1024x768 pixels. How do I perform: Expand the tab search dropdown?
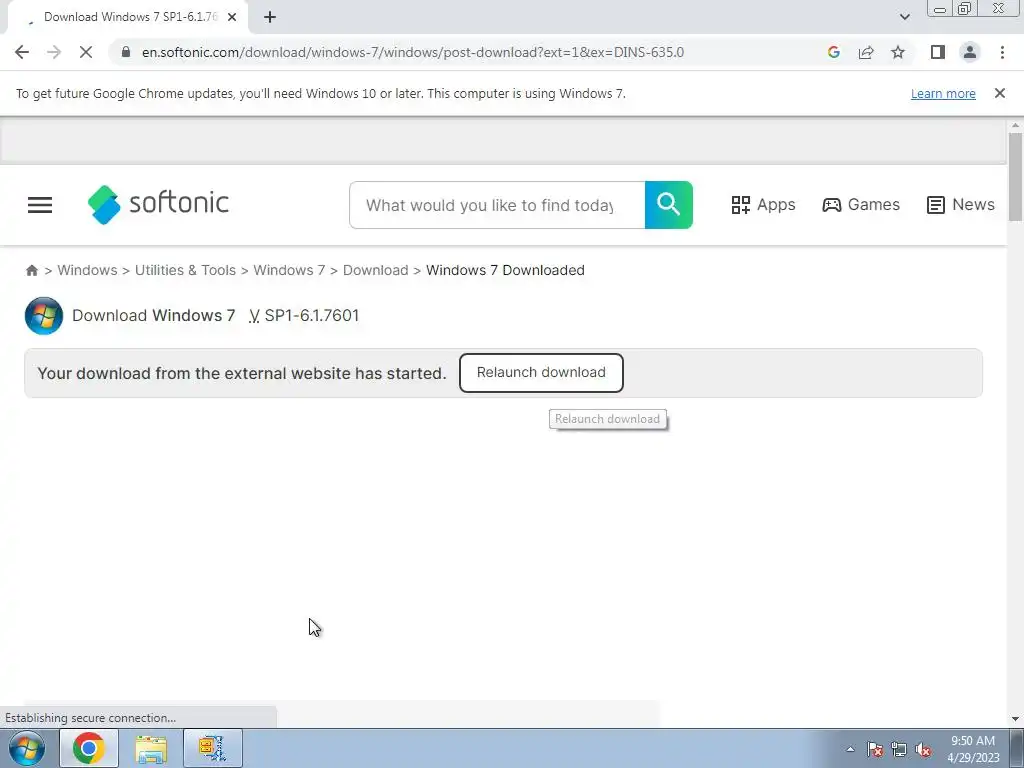tap(904, 17)
